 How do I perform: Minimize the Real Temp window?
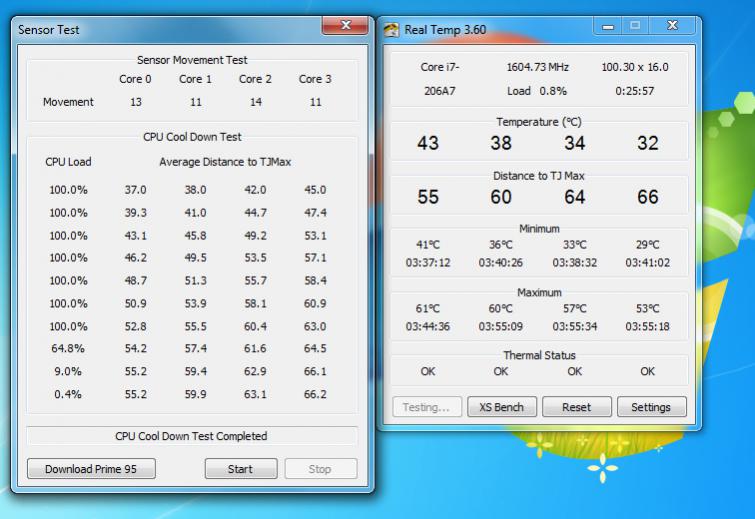pyautogui.click(x=608, y=25)
